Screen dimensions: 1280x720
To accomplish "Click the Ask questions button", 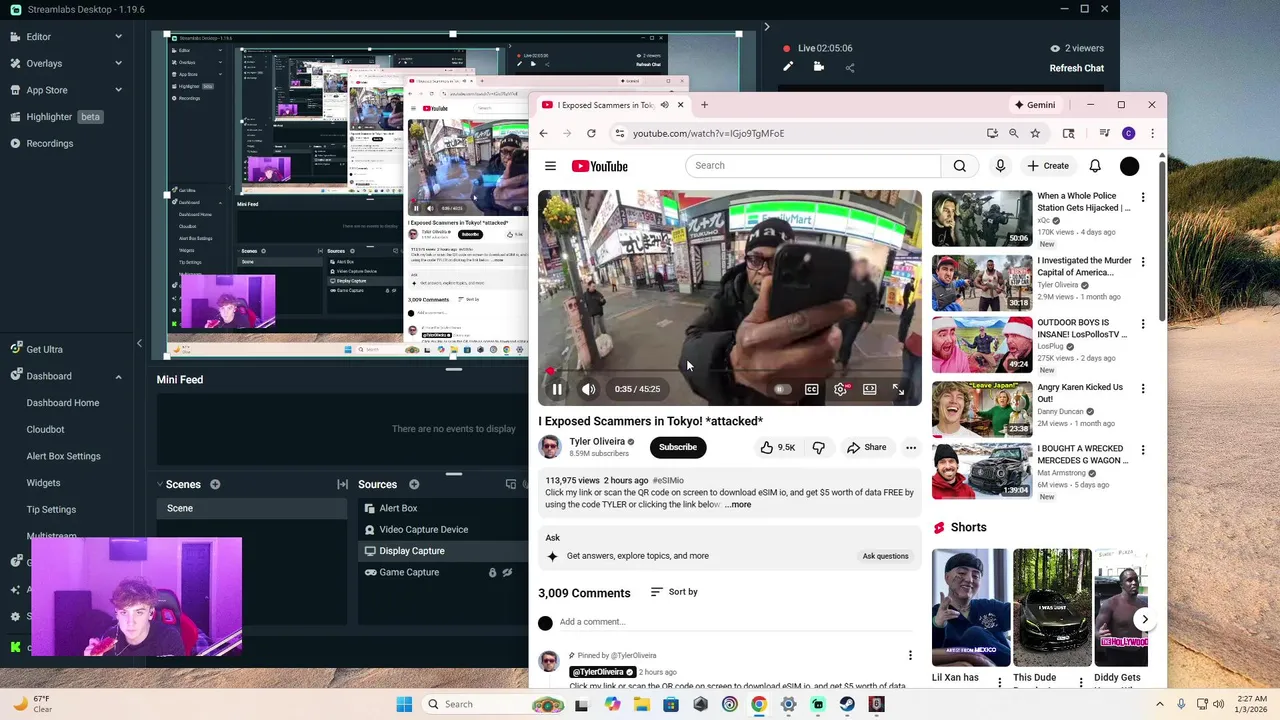I will (885, 556).
